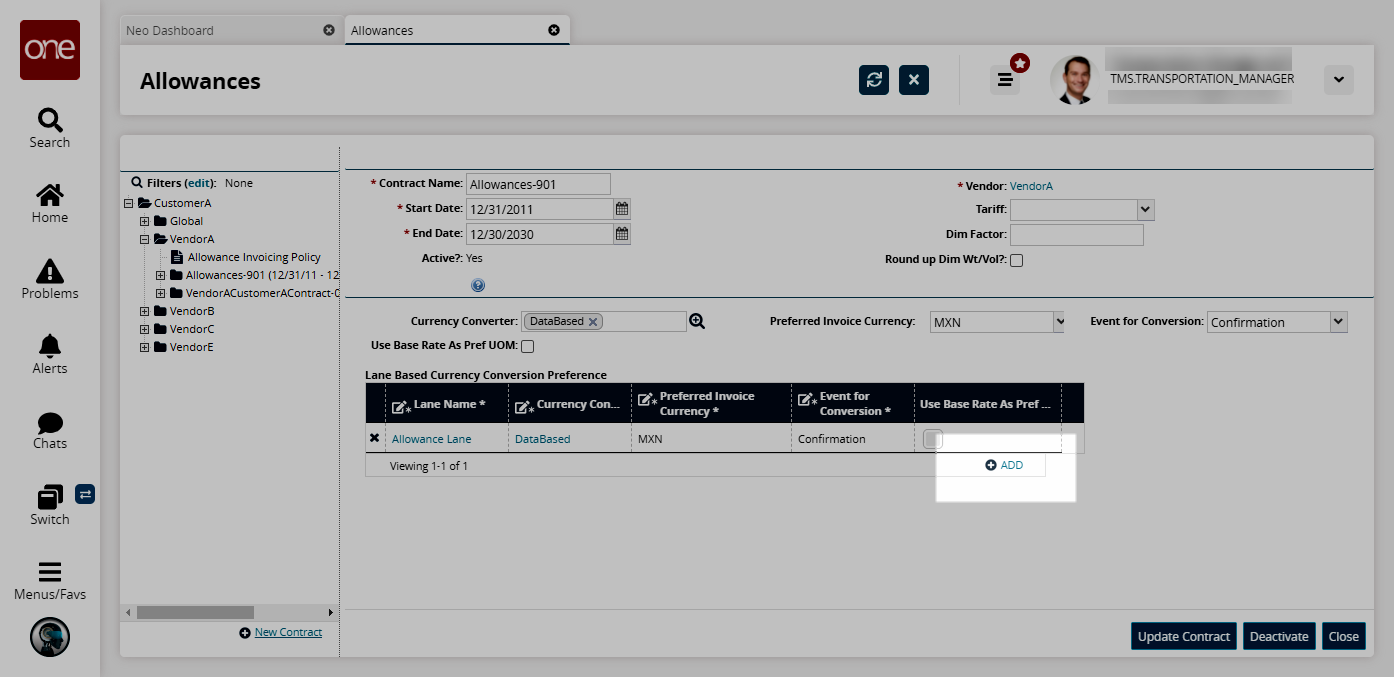Open the Problems warning icon
Screen dimensions: 1394x677
[49, 279]
